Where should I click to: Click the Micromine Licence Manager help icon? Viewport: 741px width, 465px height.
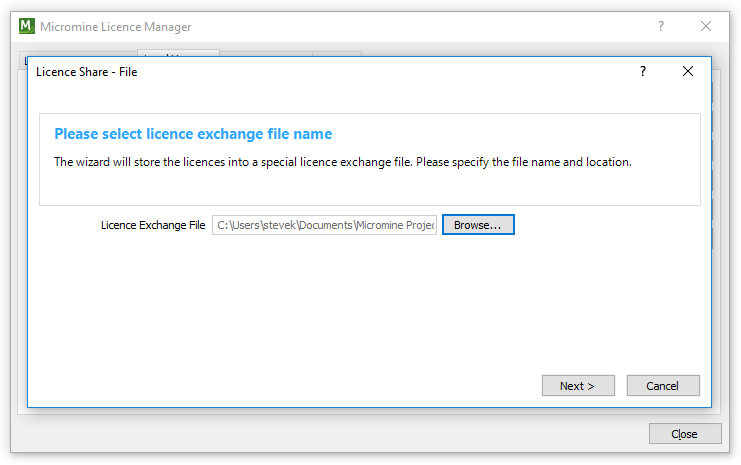pos(661,26)
